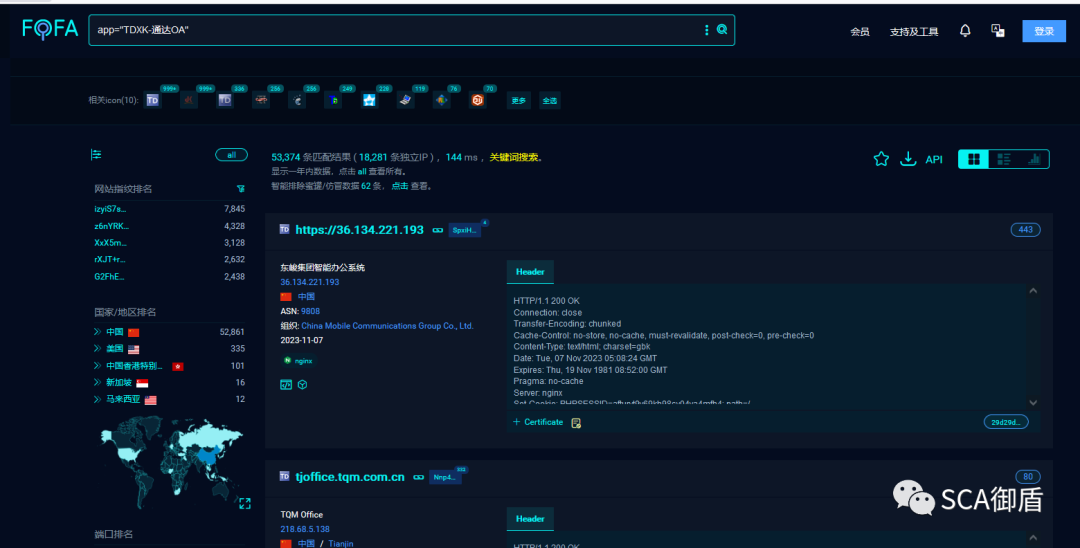Select the Header tab of first result
Screen dimensions: 1080x548
529,272
